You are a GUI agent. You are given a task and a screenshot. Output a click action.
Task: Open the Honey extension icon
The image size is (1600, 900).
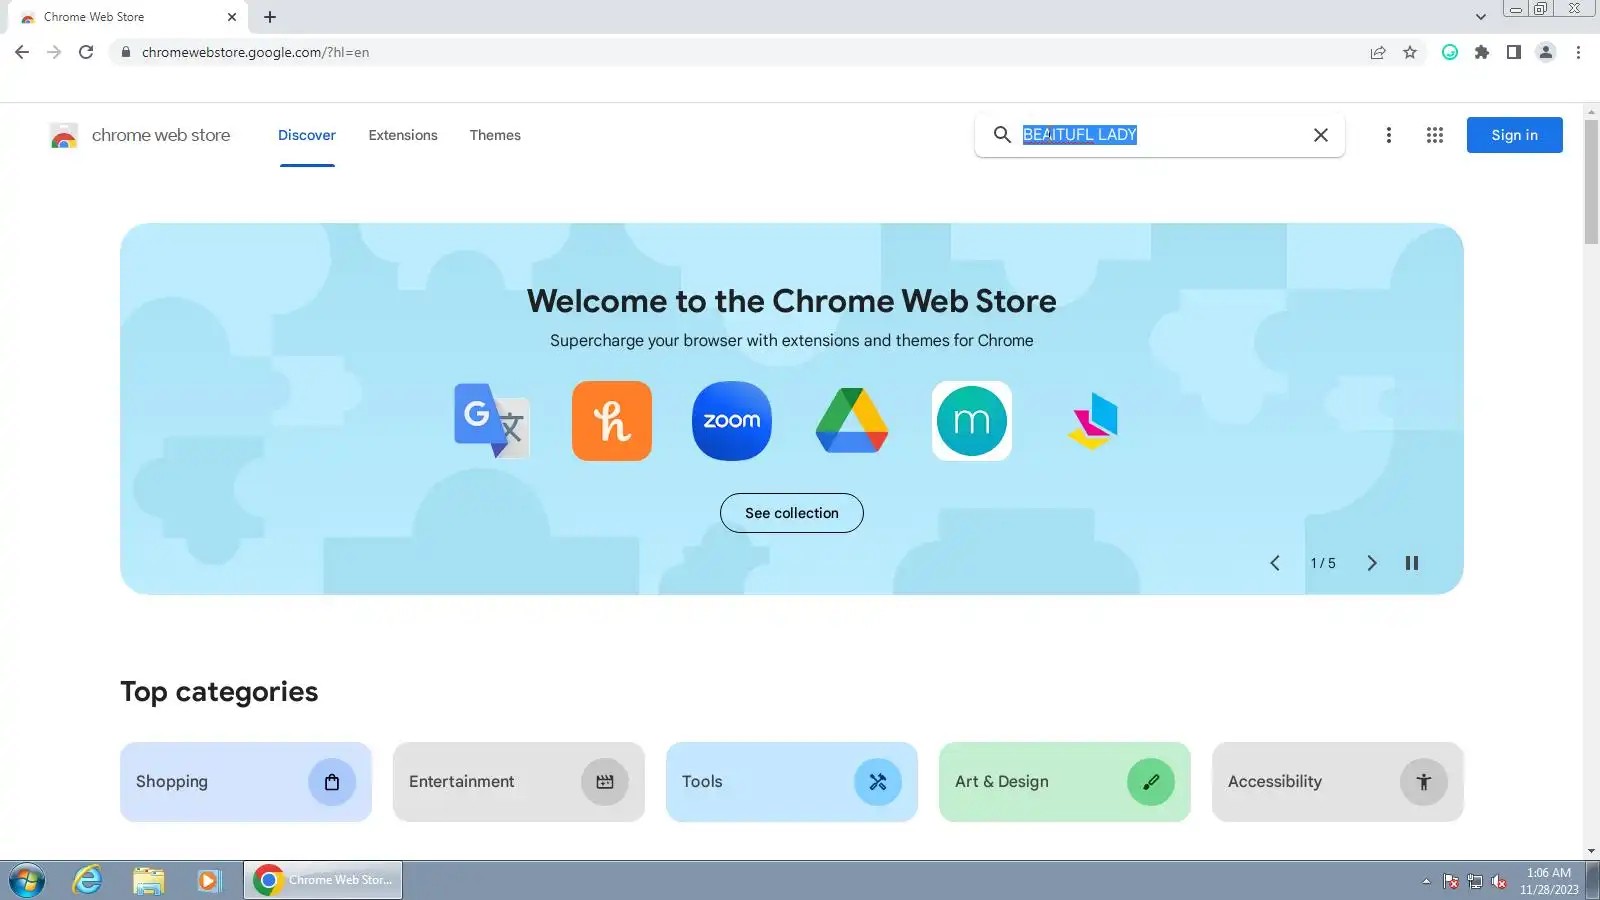612,421
